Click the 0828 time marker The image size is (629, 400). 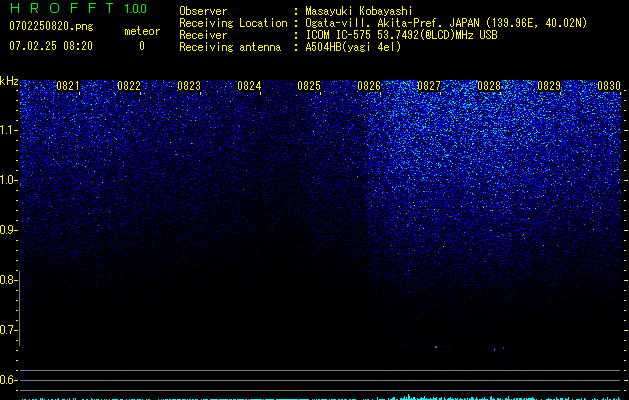pyautogui.click(x=489, y=86)
